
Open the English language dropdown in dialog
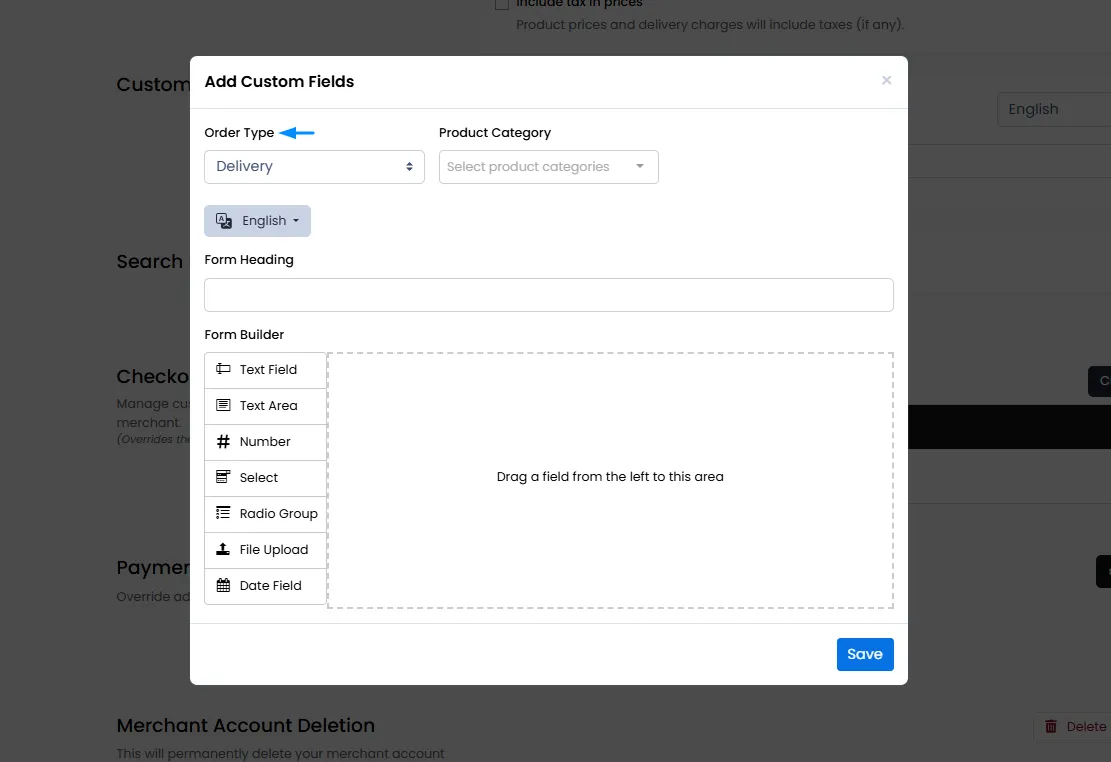[257, 220]
